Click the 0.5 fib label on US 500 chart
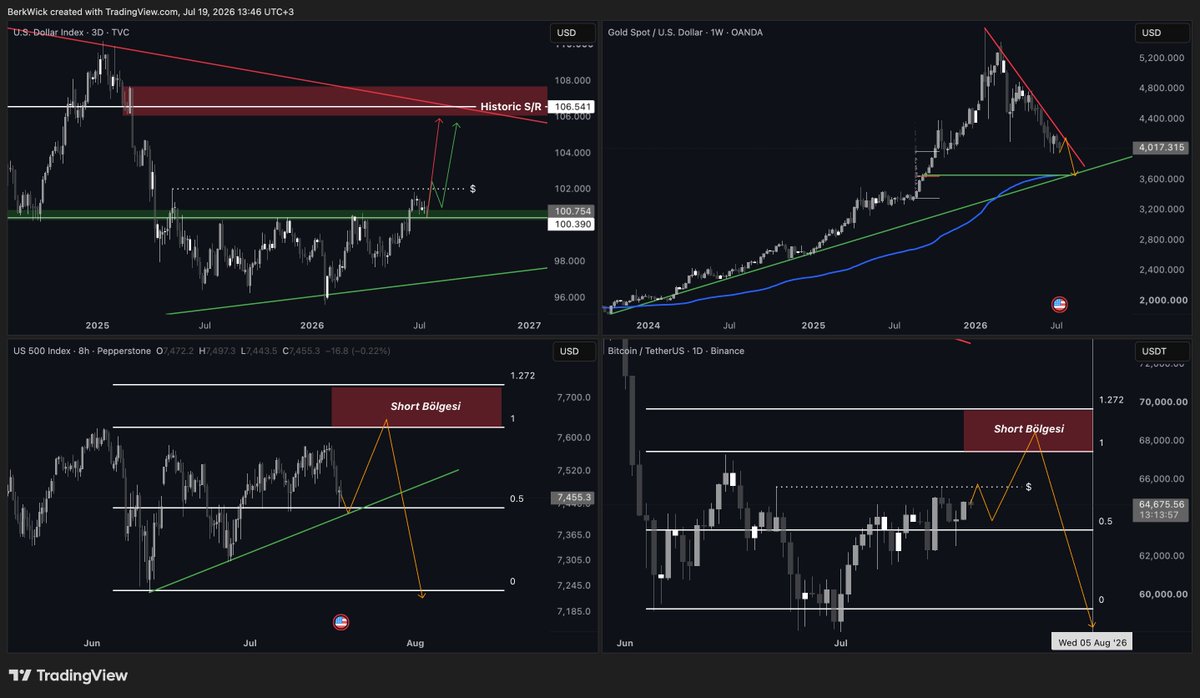Viewport: 1200px width, 698px height. point(517,499)
